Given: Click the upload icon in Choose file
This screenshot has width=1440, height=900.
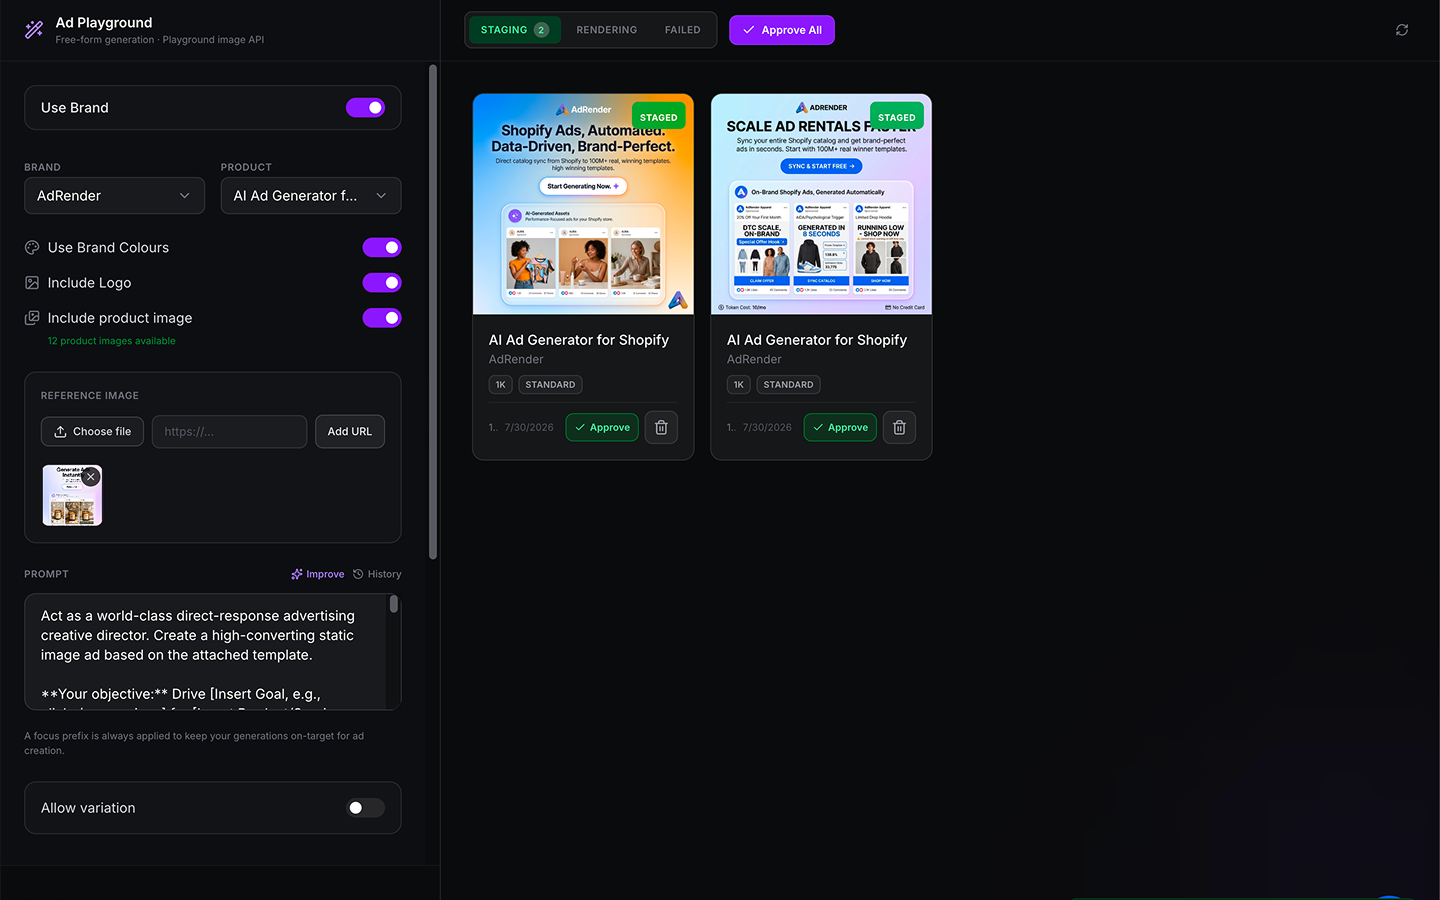Looking at the screenshot, I should (x=60, y=432).
